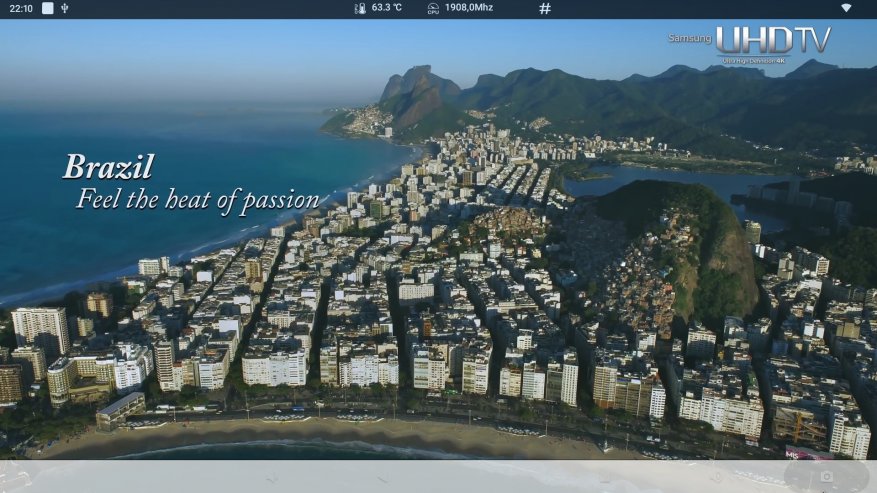
Task: Click the twin-peaked mountain in the video
Action: click(x=418, y=92)
